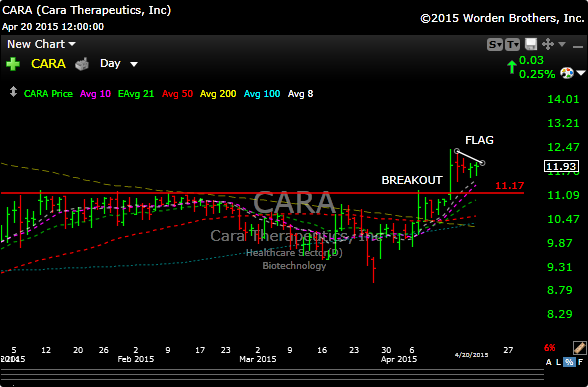Click the hammer icon beside CARA symbol
This screenshot has width=588, height=387.
click(82, 64)
